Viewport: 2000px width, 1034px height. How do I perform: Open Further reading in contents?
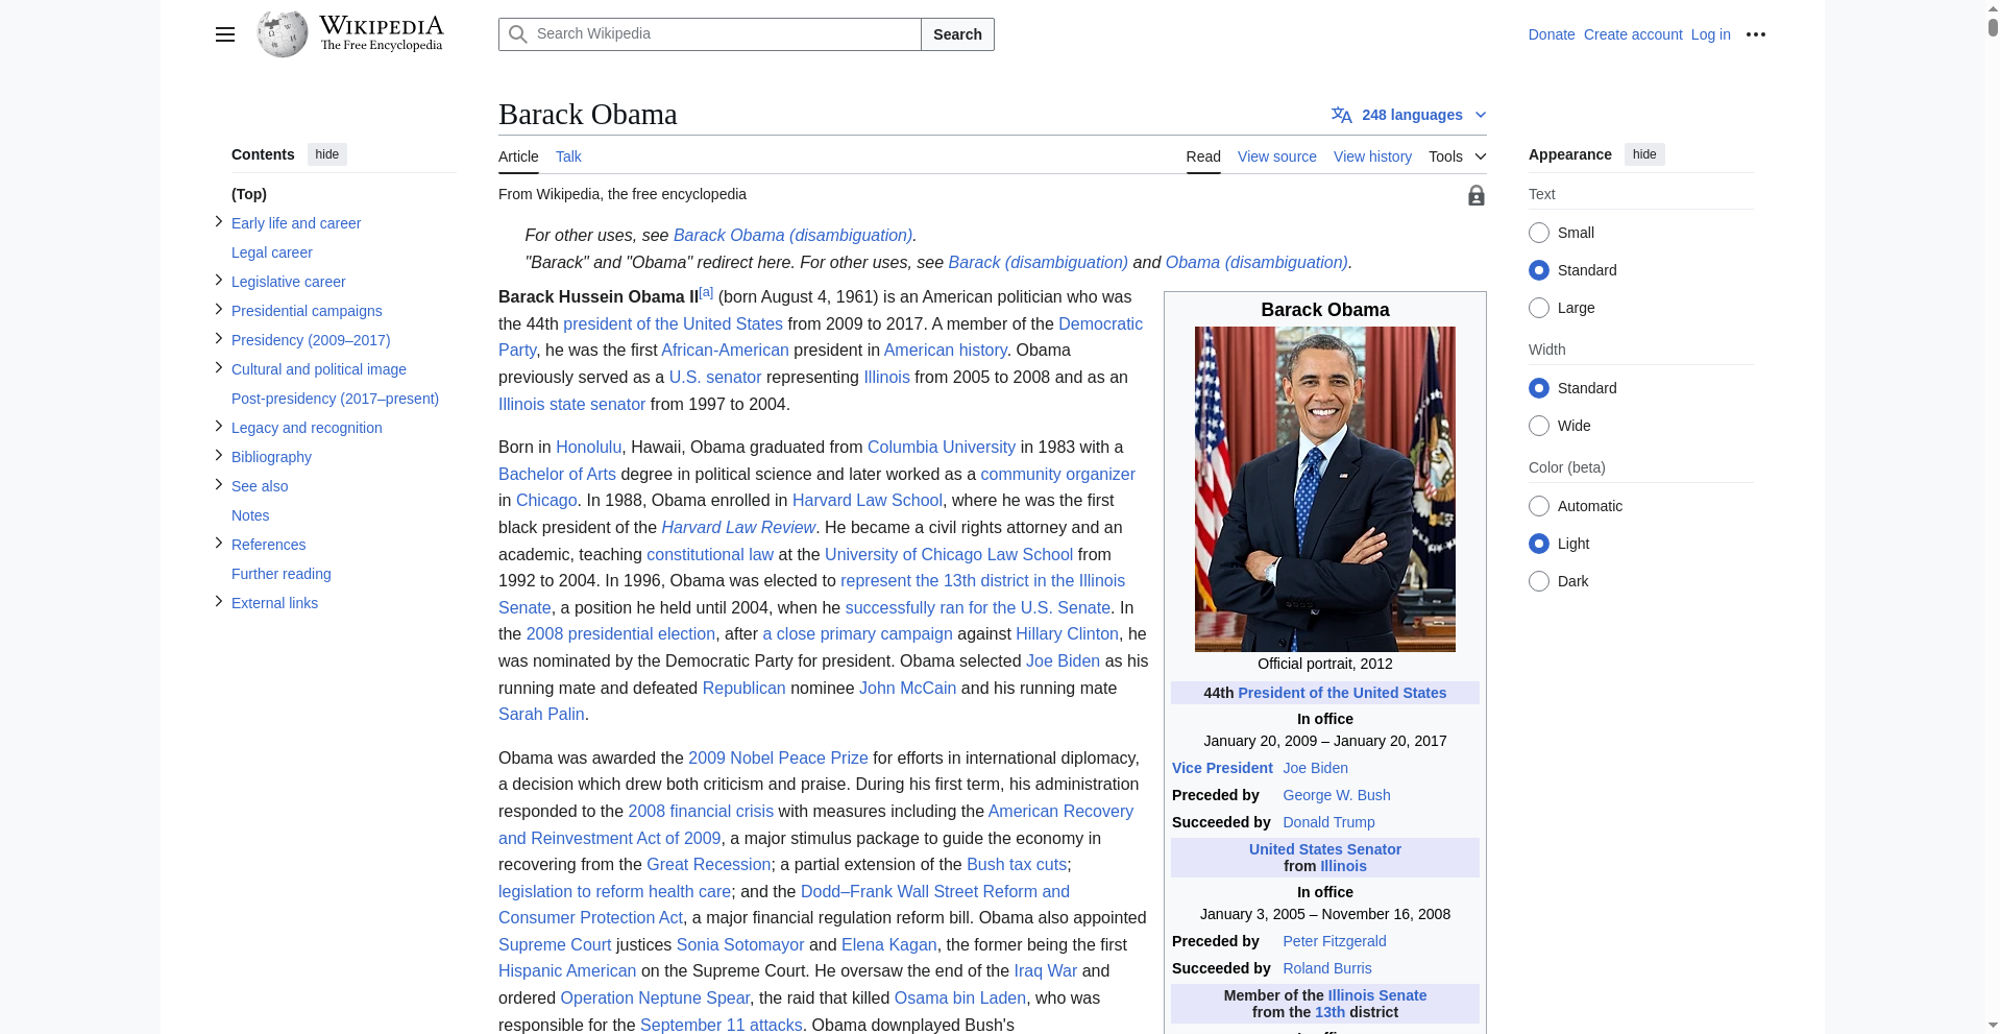click(281, 574)
